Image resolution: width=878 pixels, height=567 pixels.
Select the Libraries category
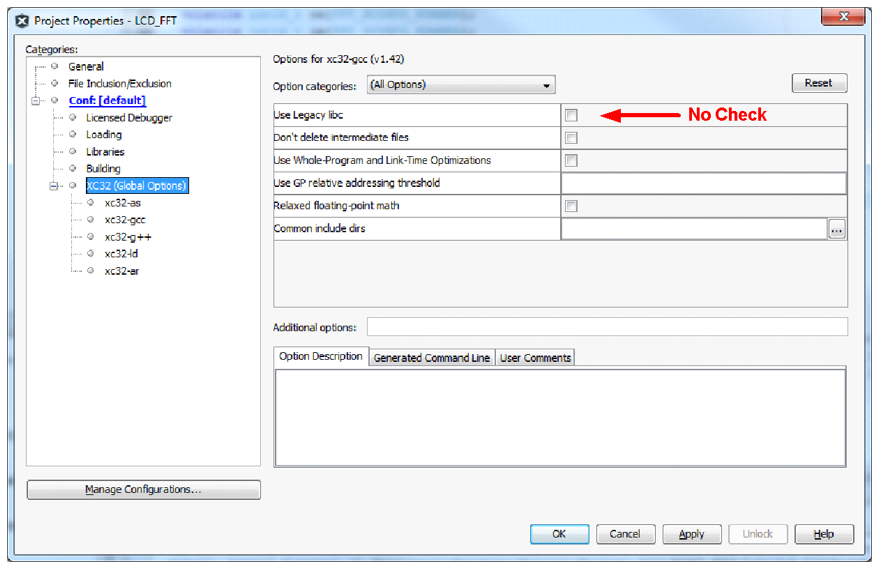pos(105,152)
